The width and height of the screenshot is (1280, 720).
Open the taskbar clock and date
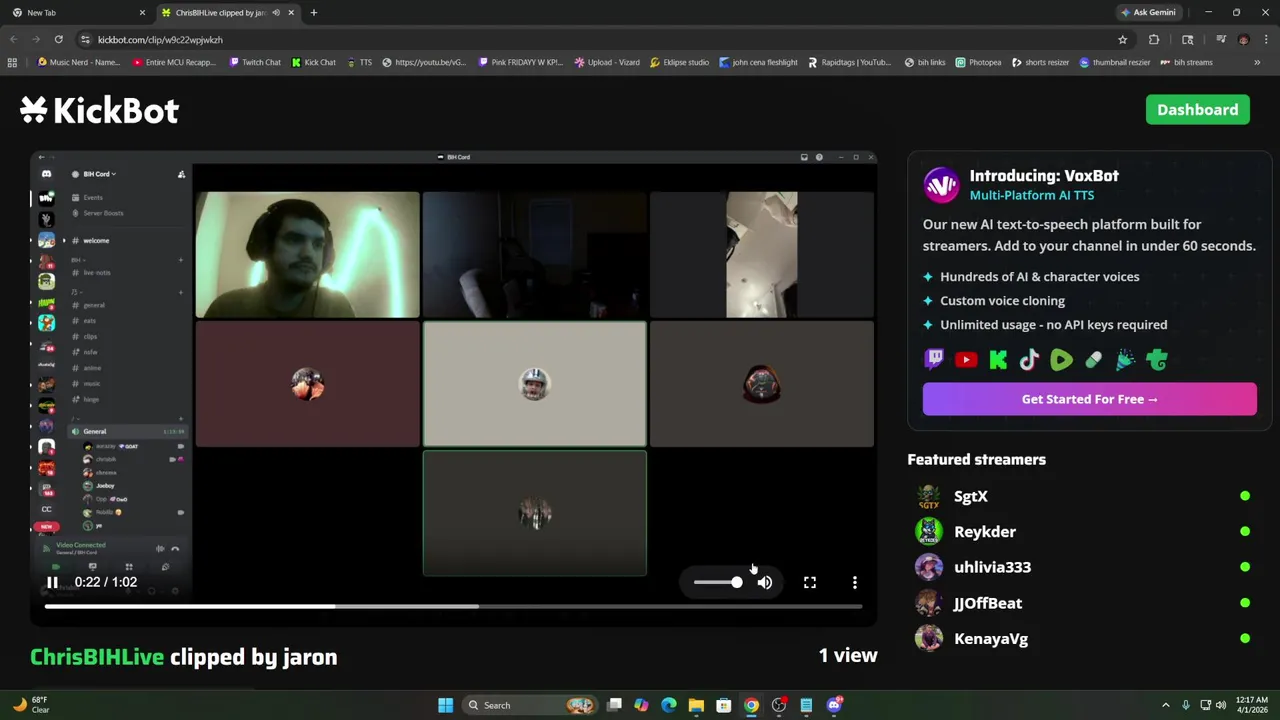pyautogui.click(x=1253, y=705)
